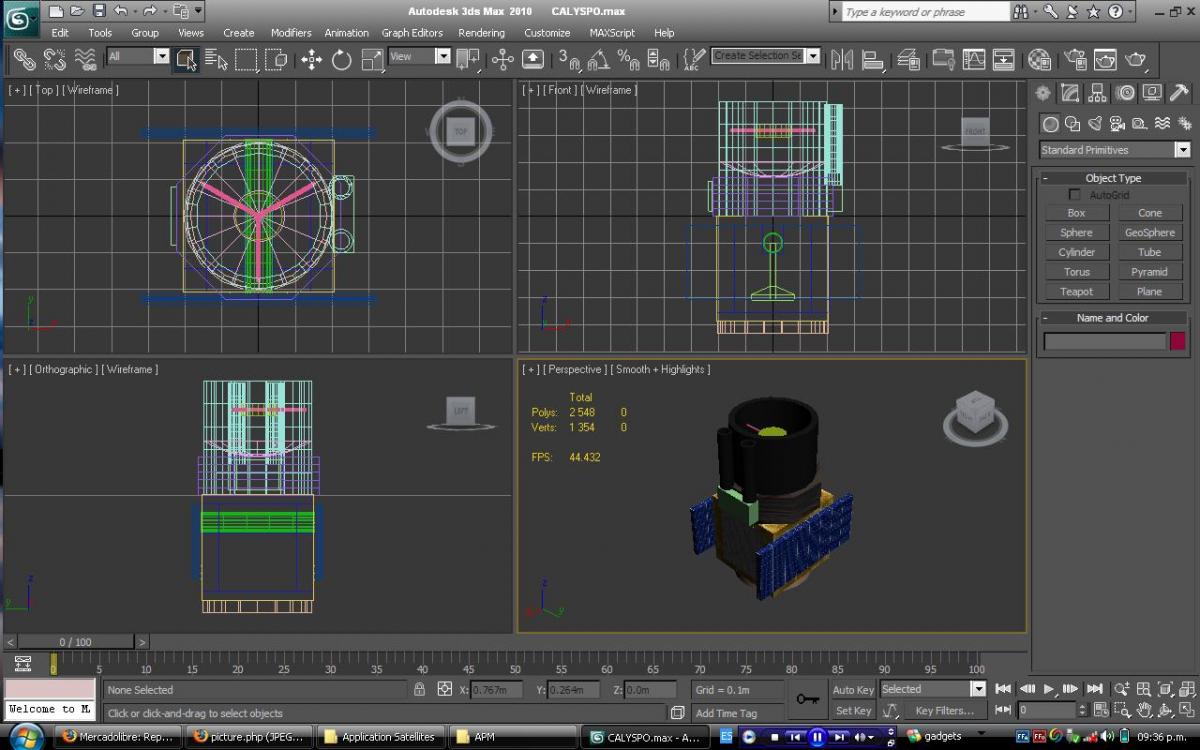Toggle the Window/Crossing selection mode
Image resolution: width=1200 pixels, height=750 pixels.
point(277,59)
